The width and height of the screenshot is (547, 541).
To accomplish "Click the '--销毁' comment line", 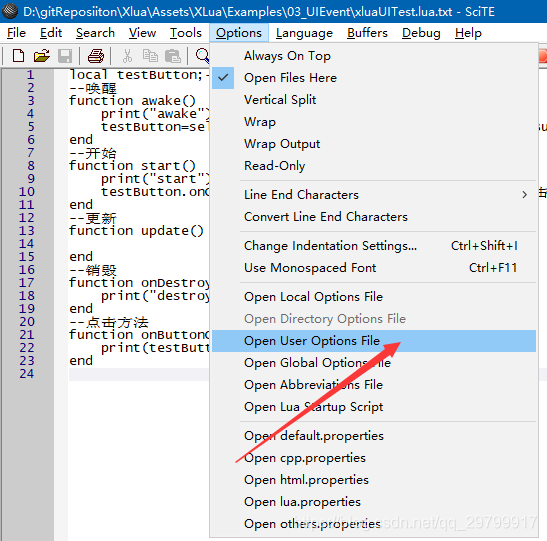I will [x=93, y=270].
